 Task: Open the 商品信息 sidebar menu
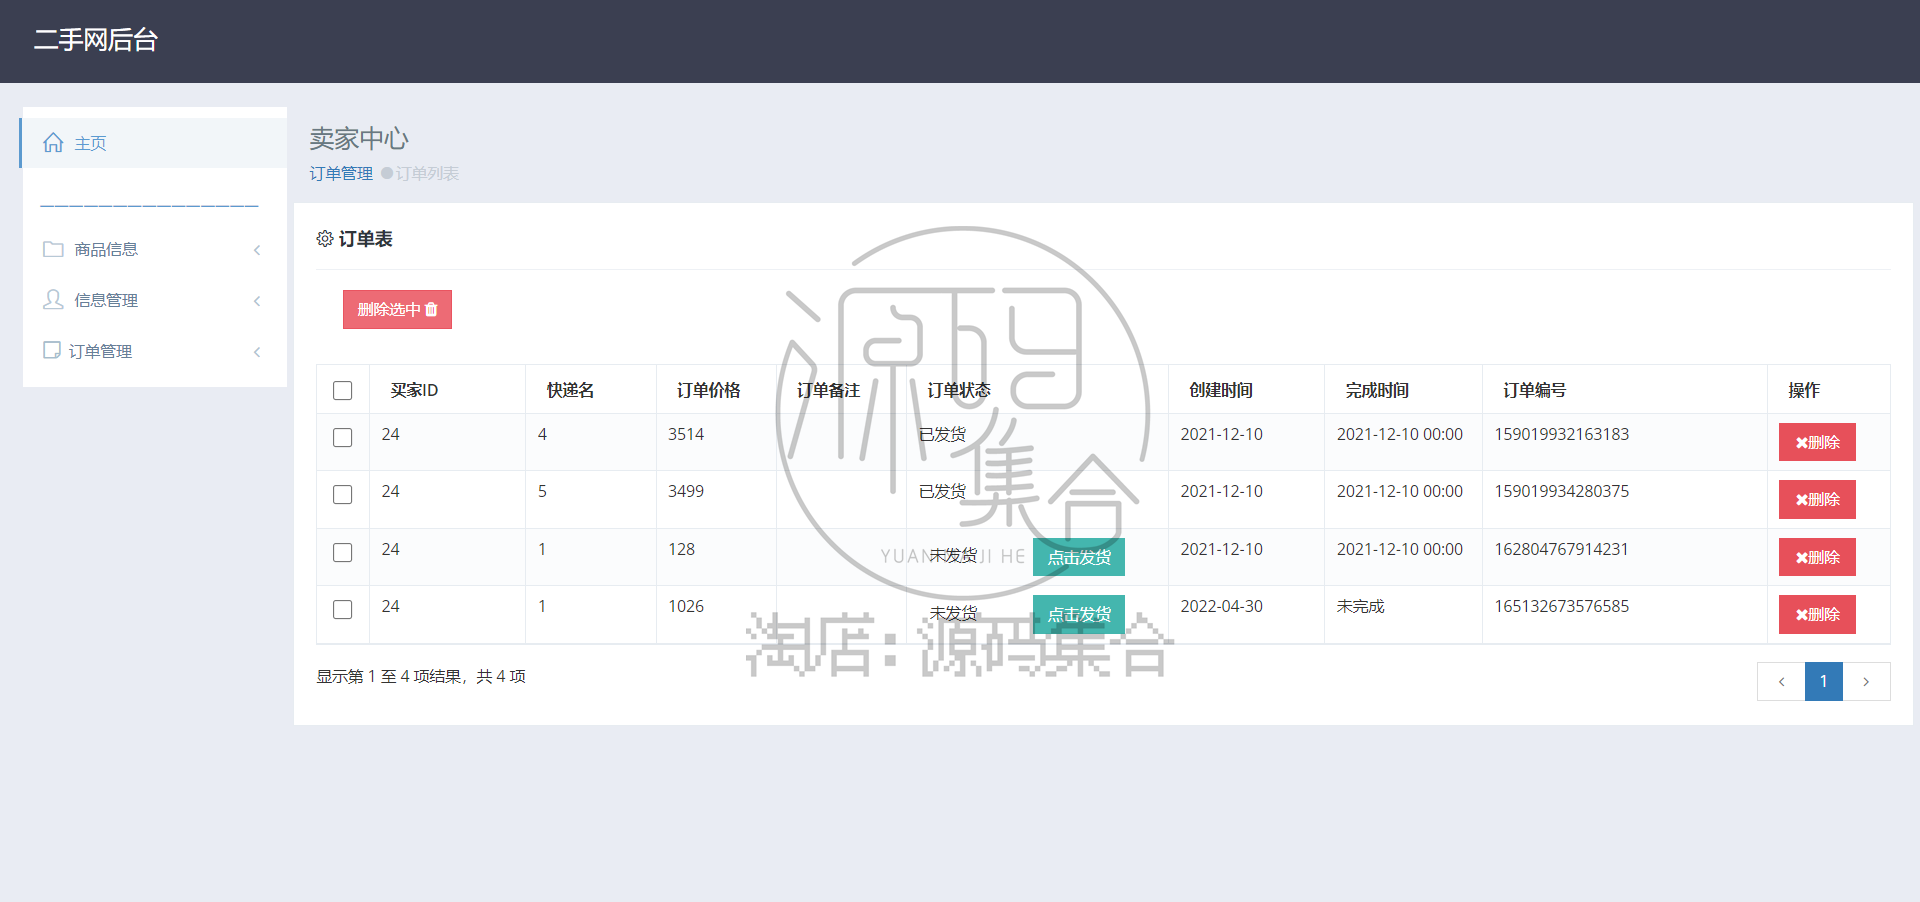[154, 249]
